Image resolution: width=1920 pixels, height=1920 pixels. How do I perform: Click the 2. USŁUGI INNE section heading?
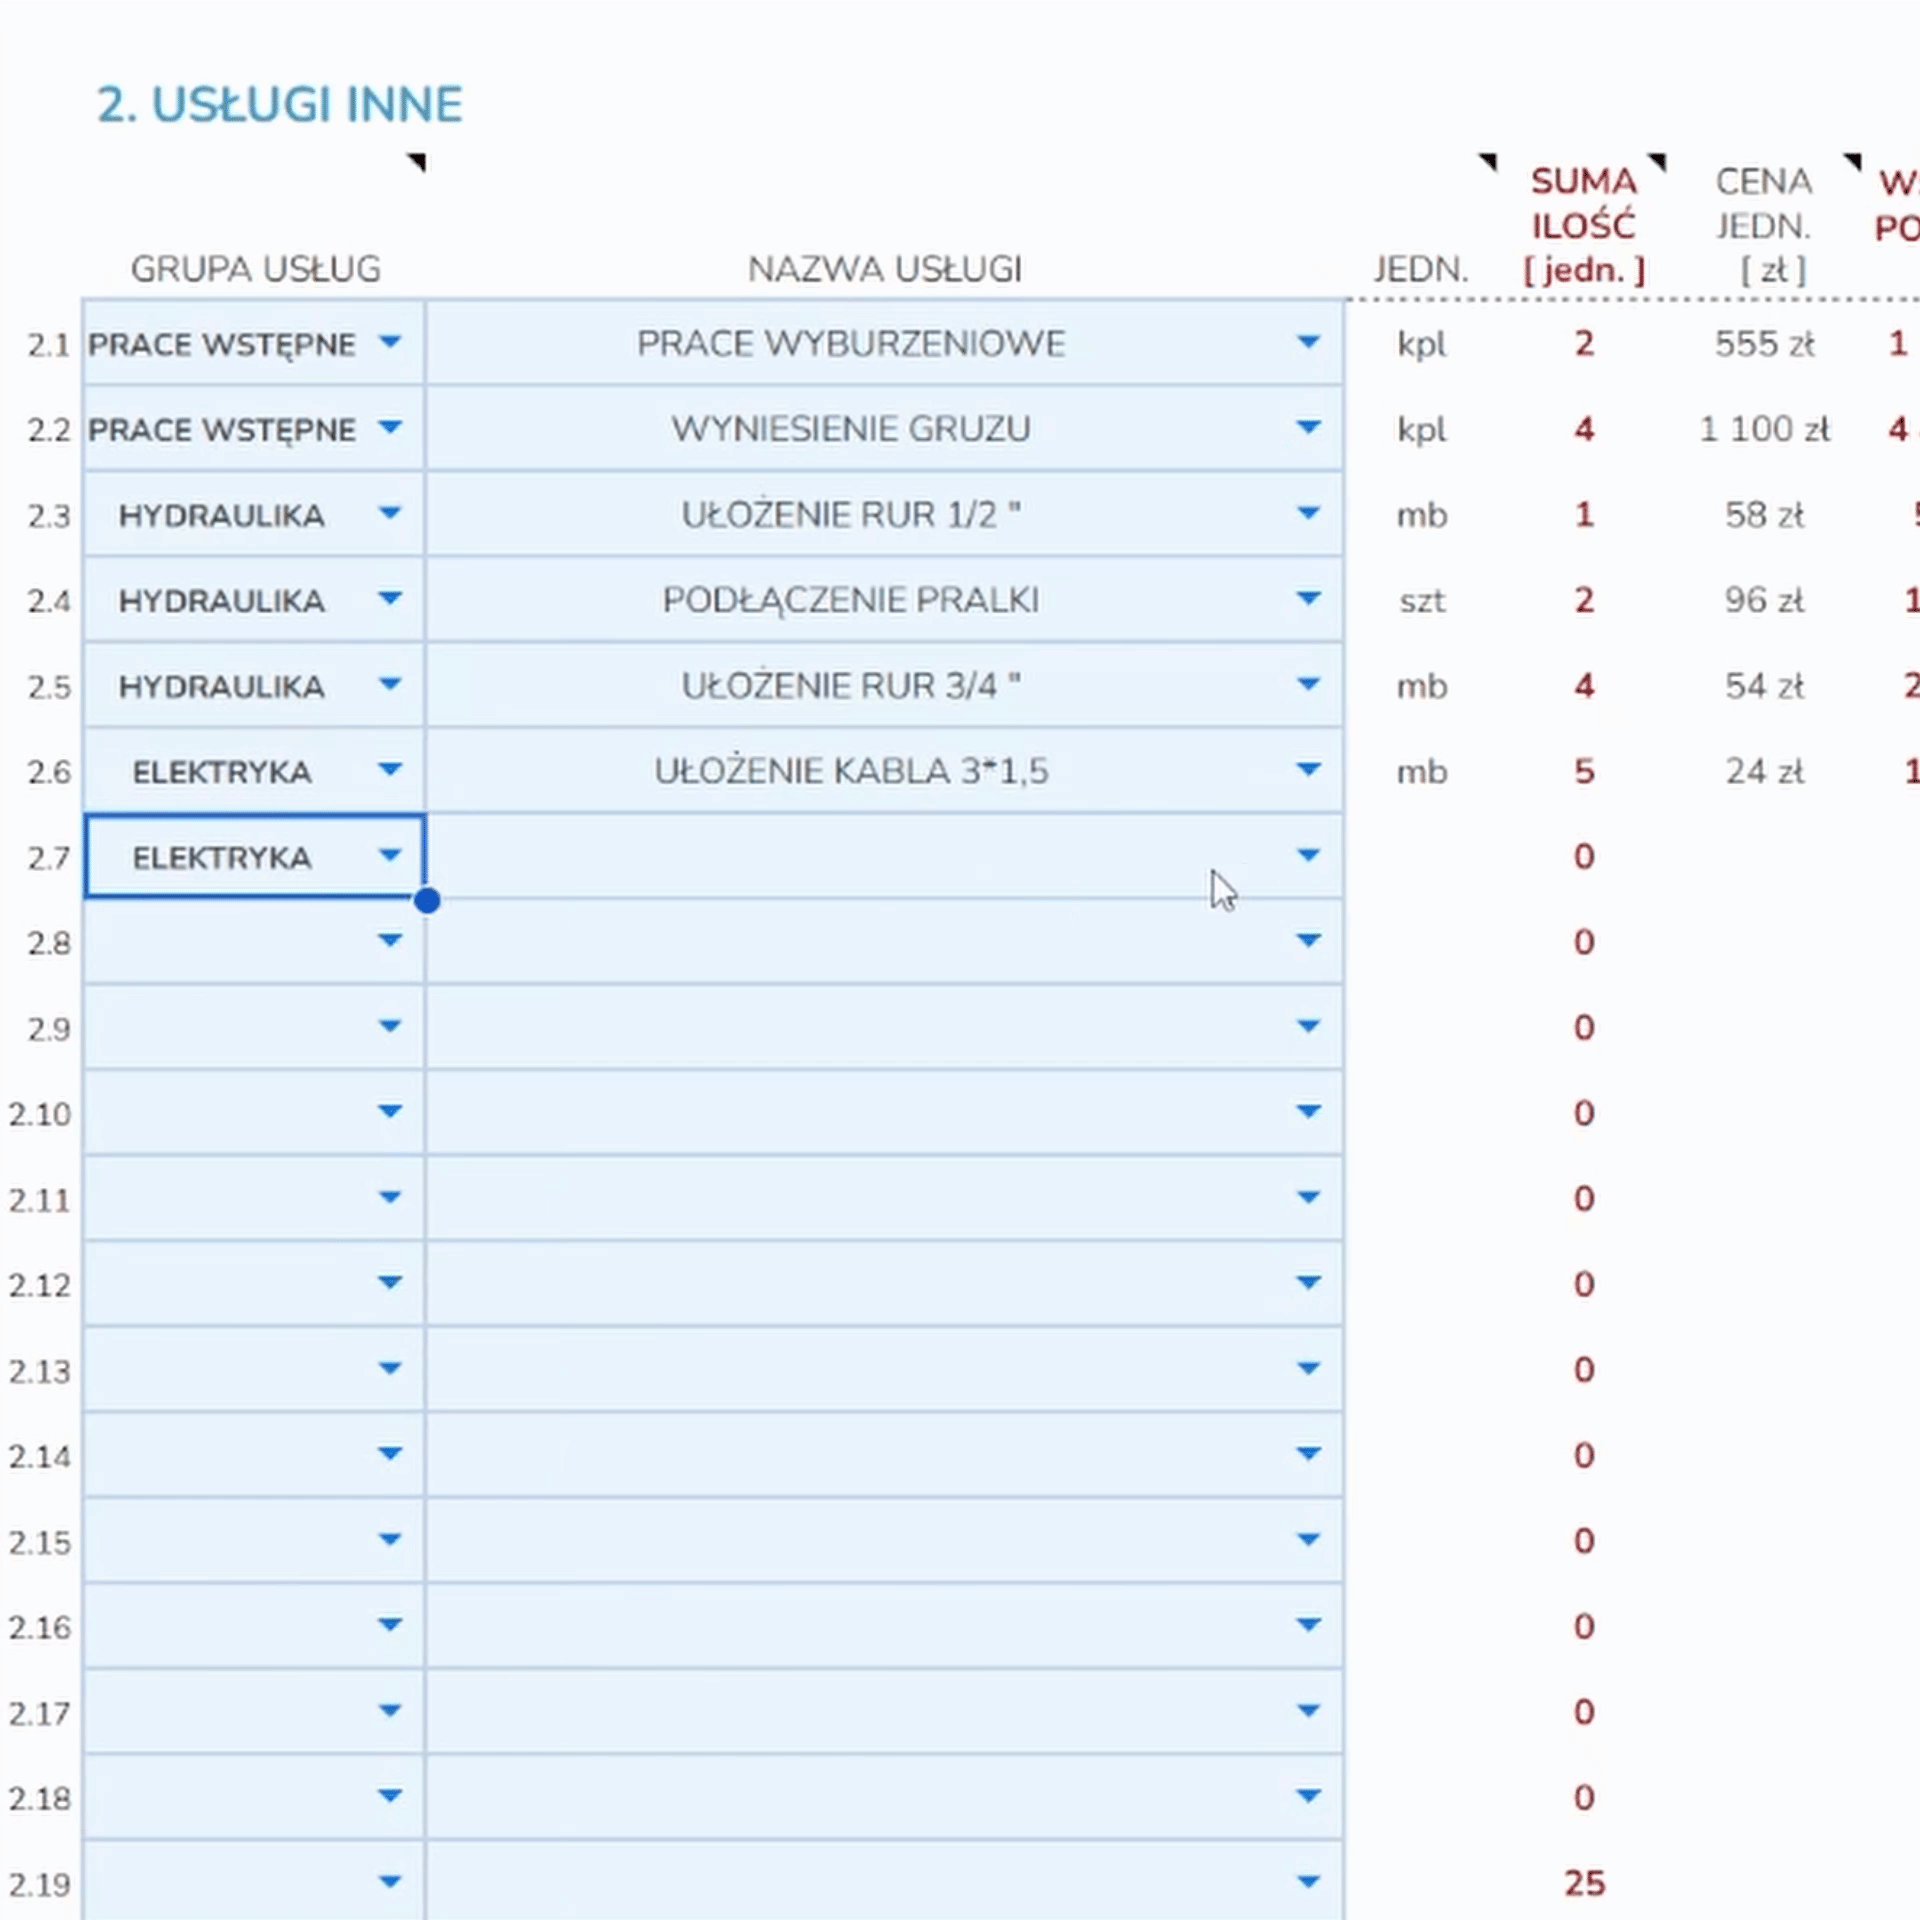(x=280, y=105)
